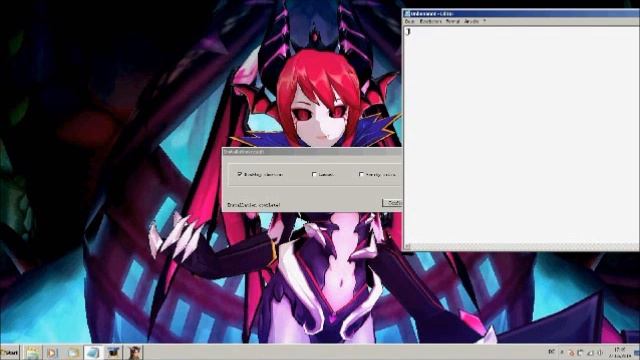Click the Notepad icon in Editor title bar
The image size is (640, 360).
click(x=407, y=14)
